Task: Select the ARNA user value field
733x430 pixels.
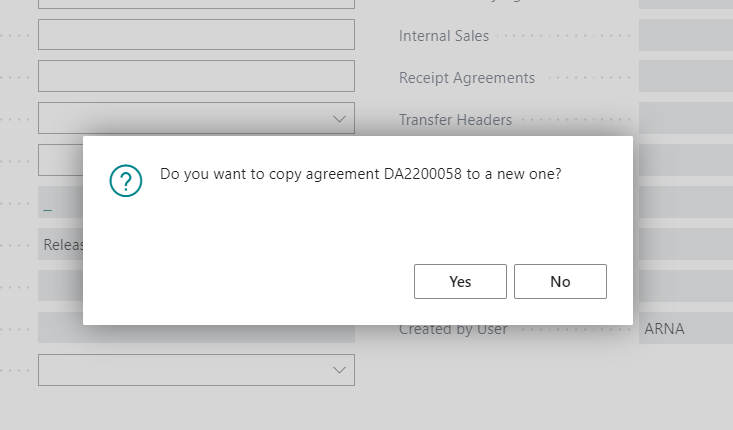Action: pos(685,329)
